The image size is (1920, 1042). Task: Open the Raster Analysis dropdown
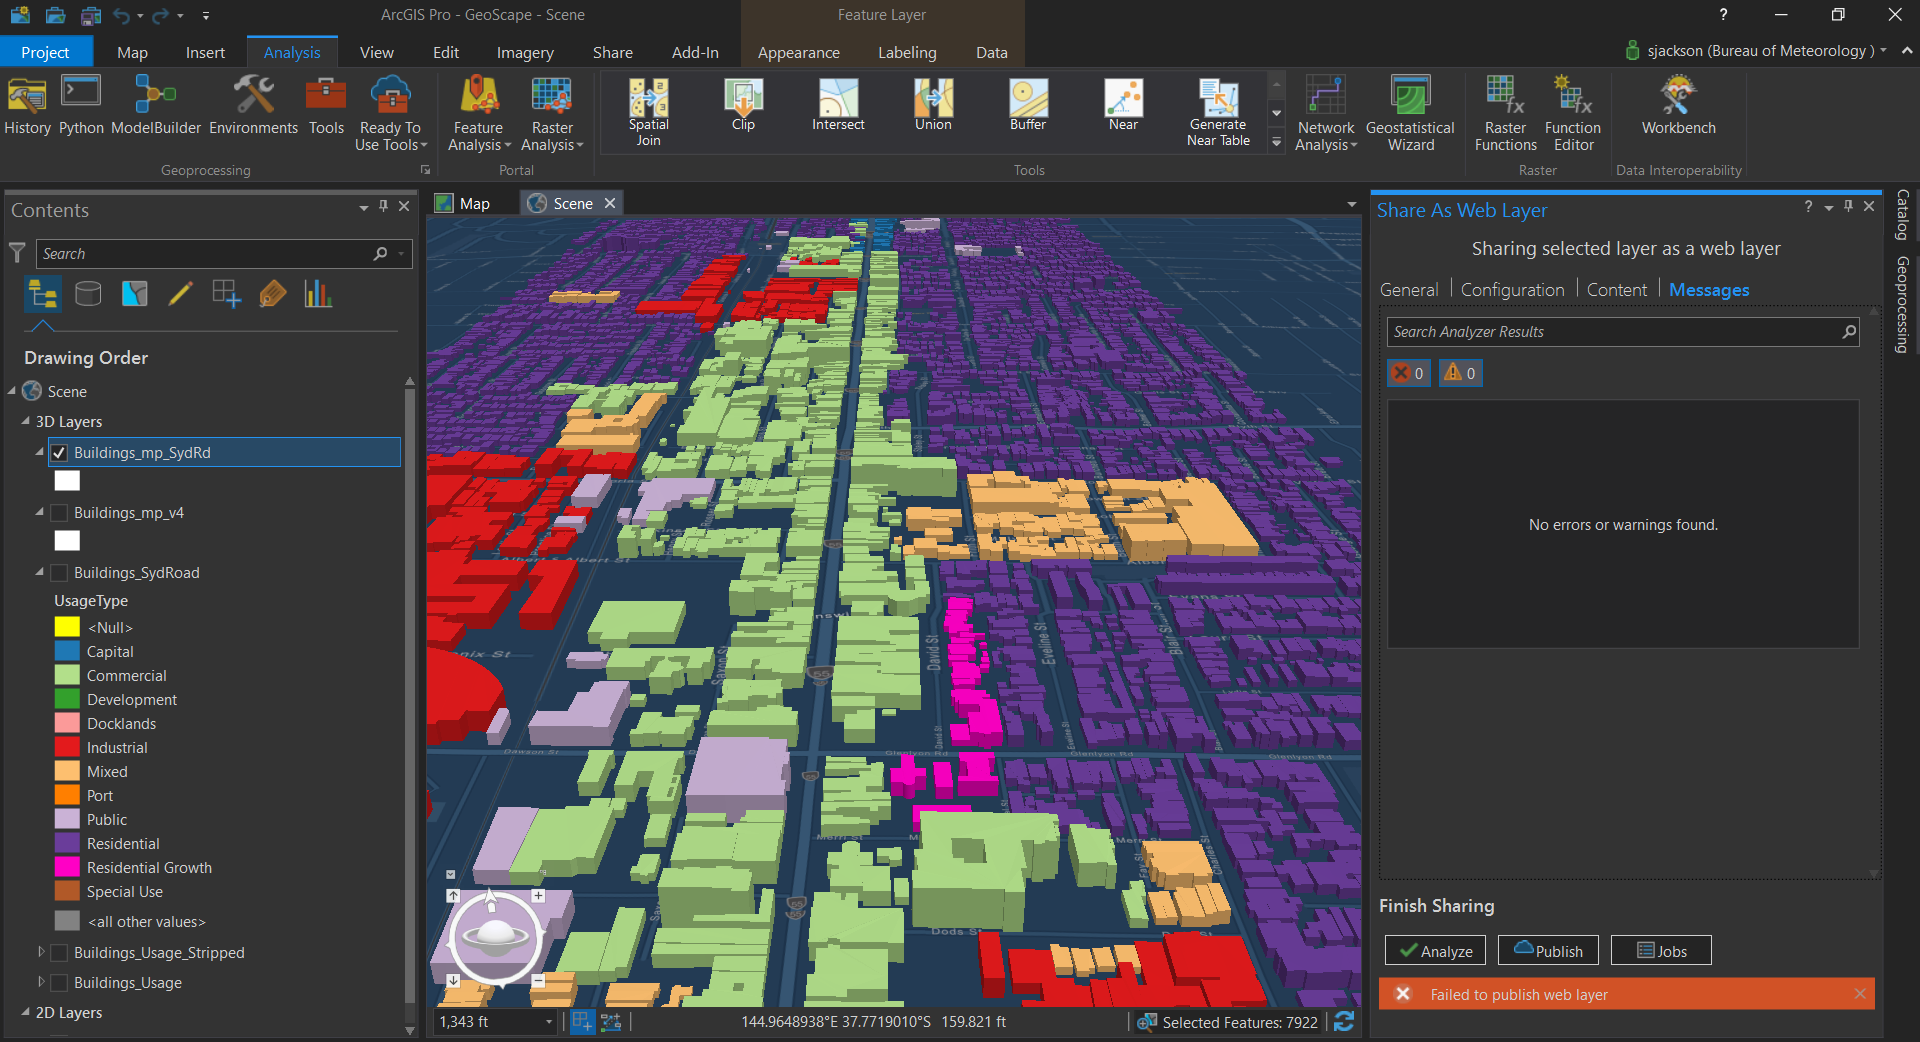coord(552,114)
